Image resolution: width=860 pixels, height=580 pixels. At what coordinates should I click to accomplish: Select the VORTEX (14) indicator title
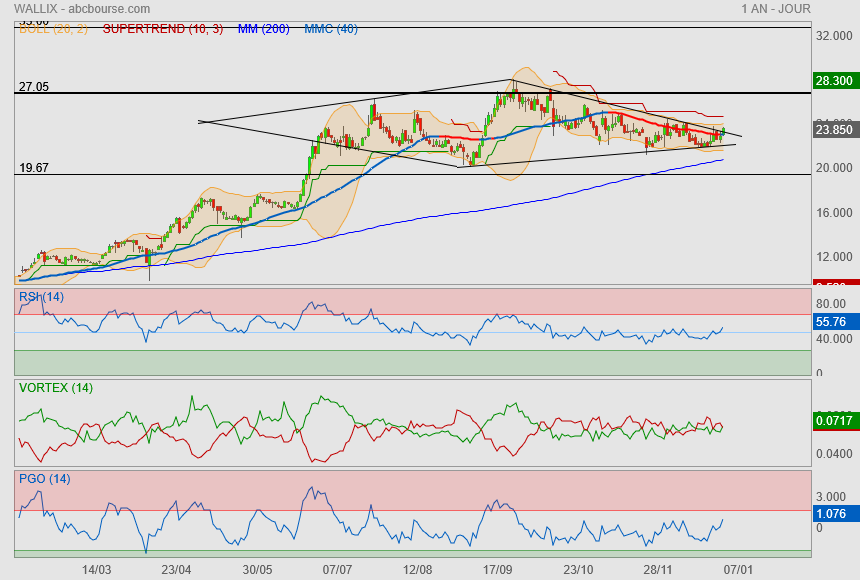(56, 388)
